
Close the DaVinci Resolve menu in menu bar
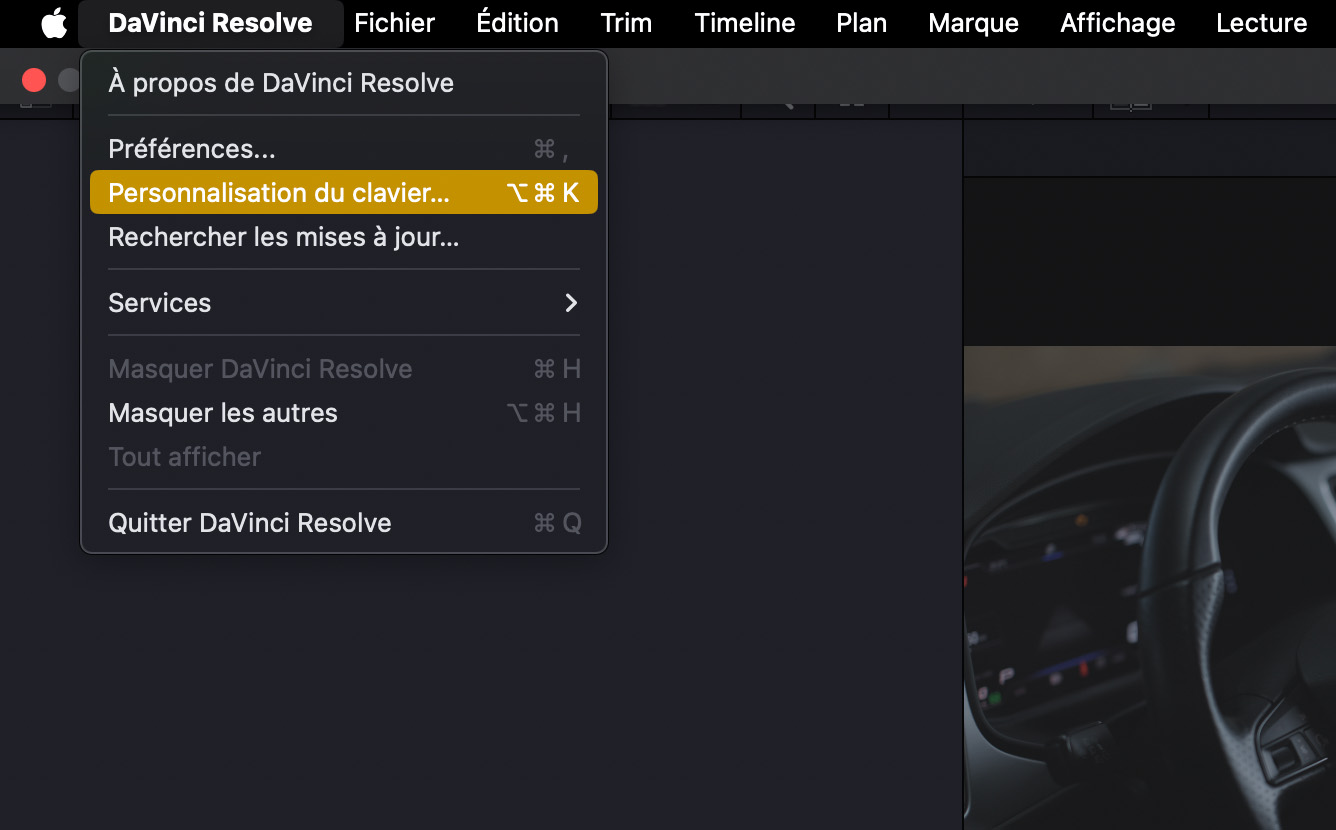coord(210,23)
